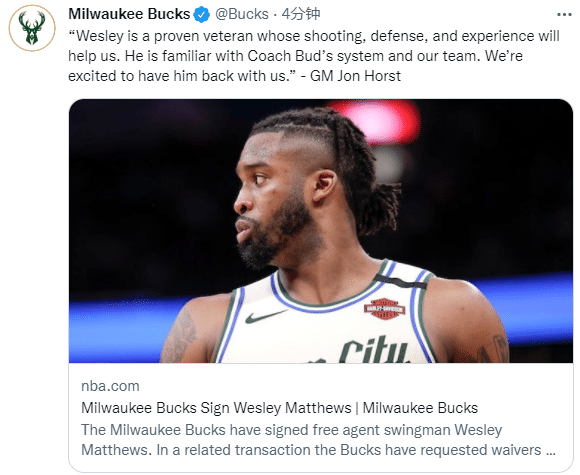Open the Wesley Matthews photo preview
The width and height of the screenshot is (580, 475).
321,231
